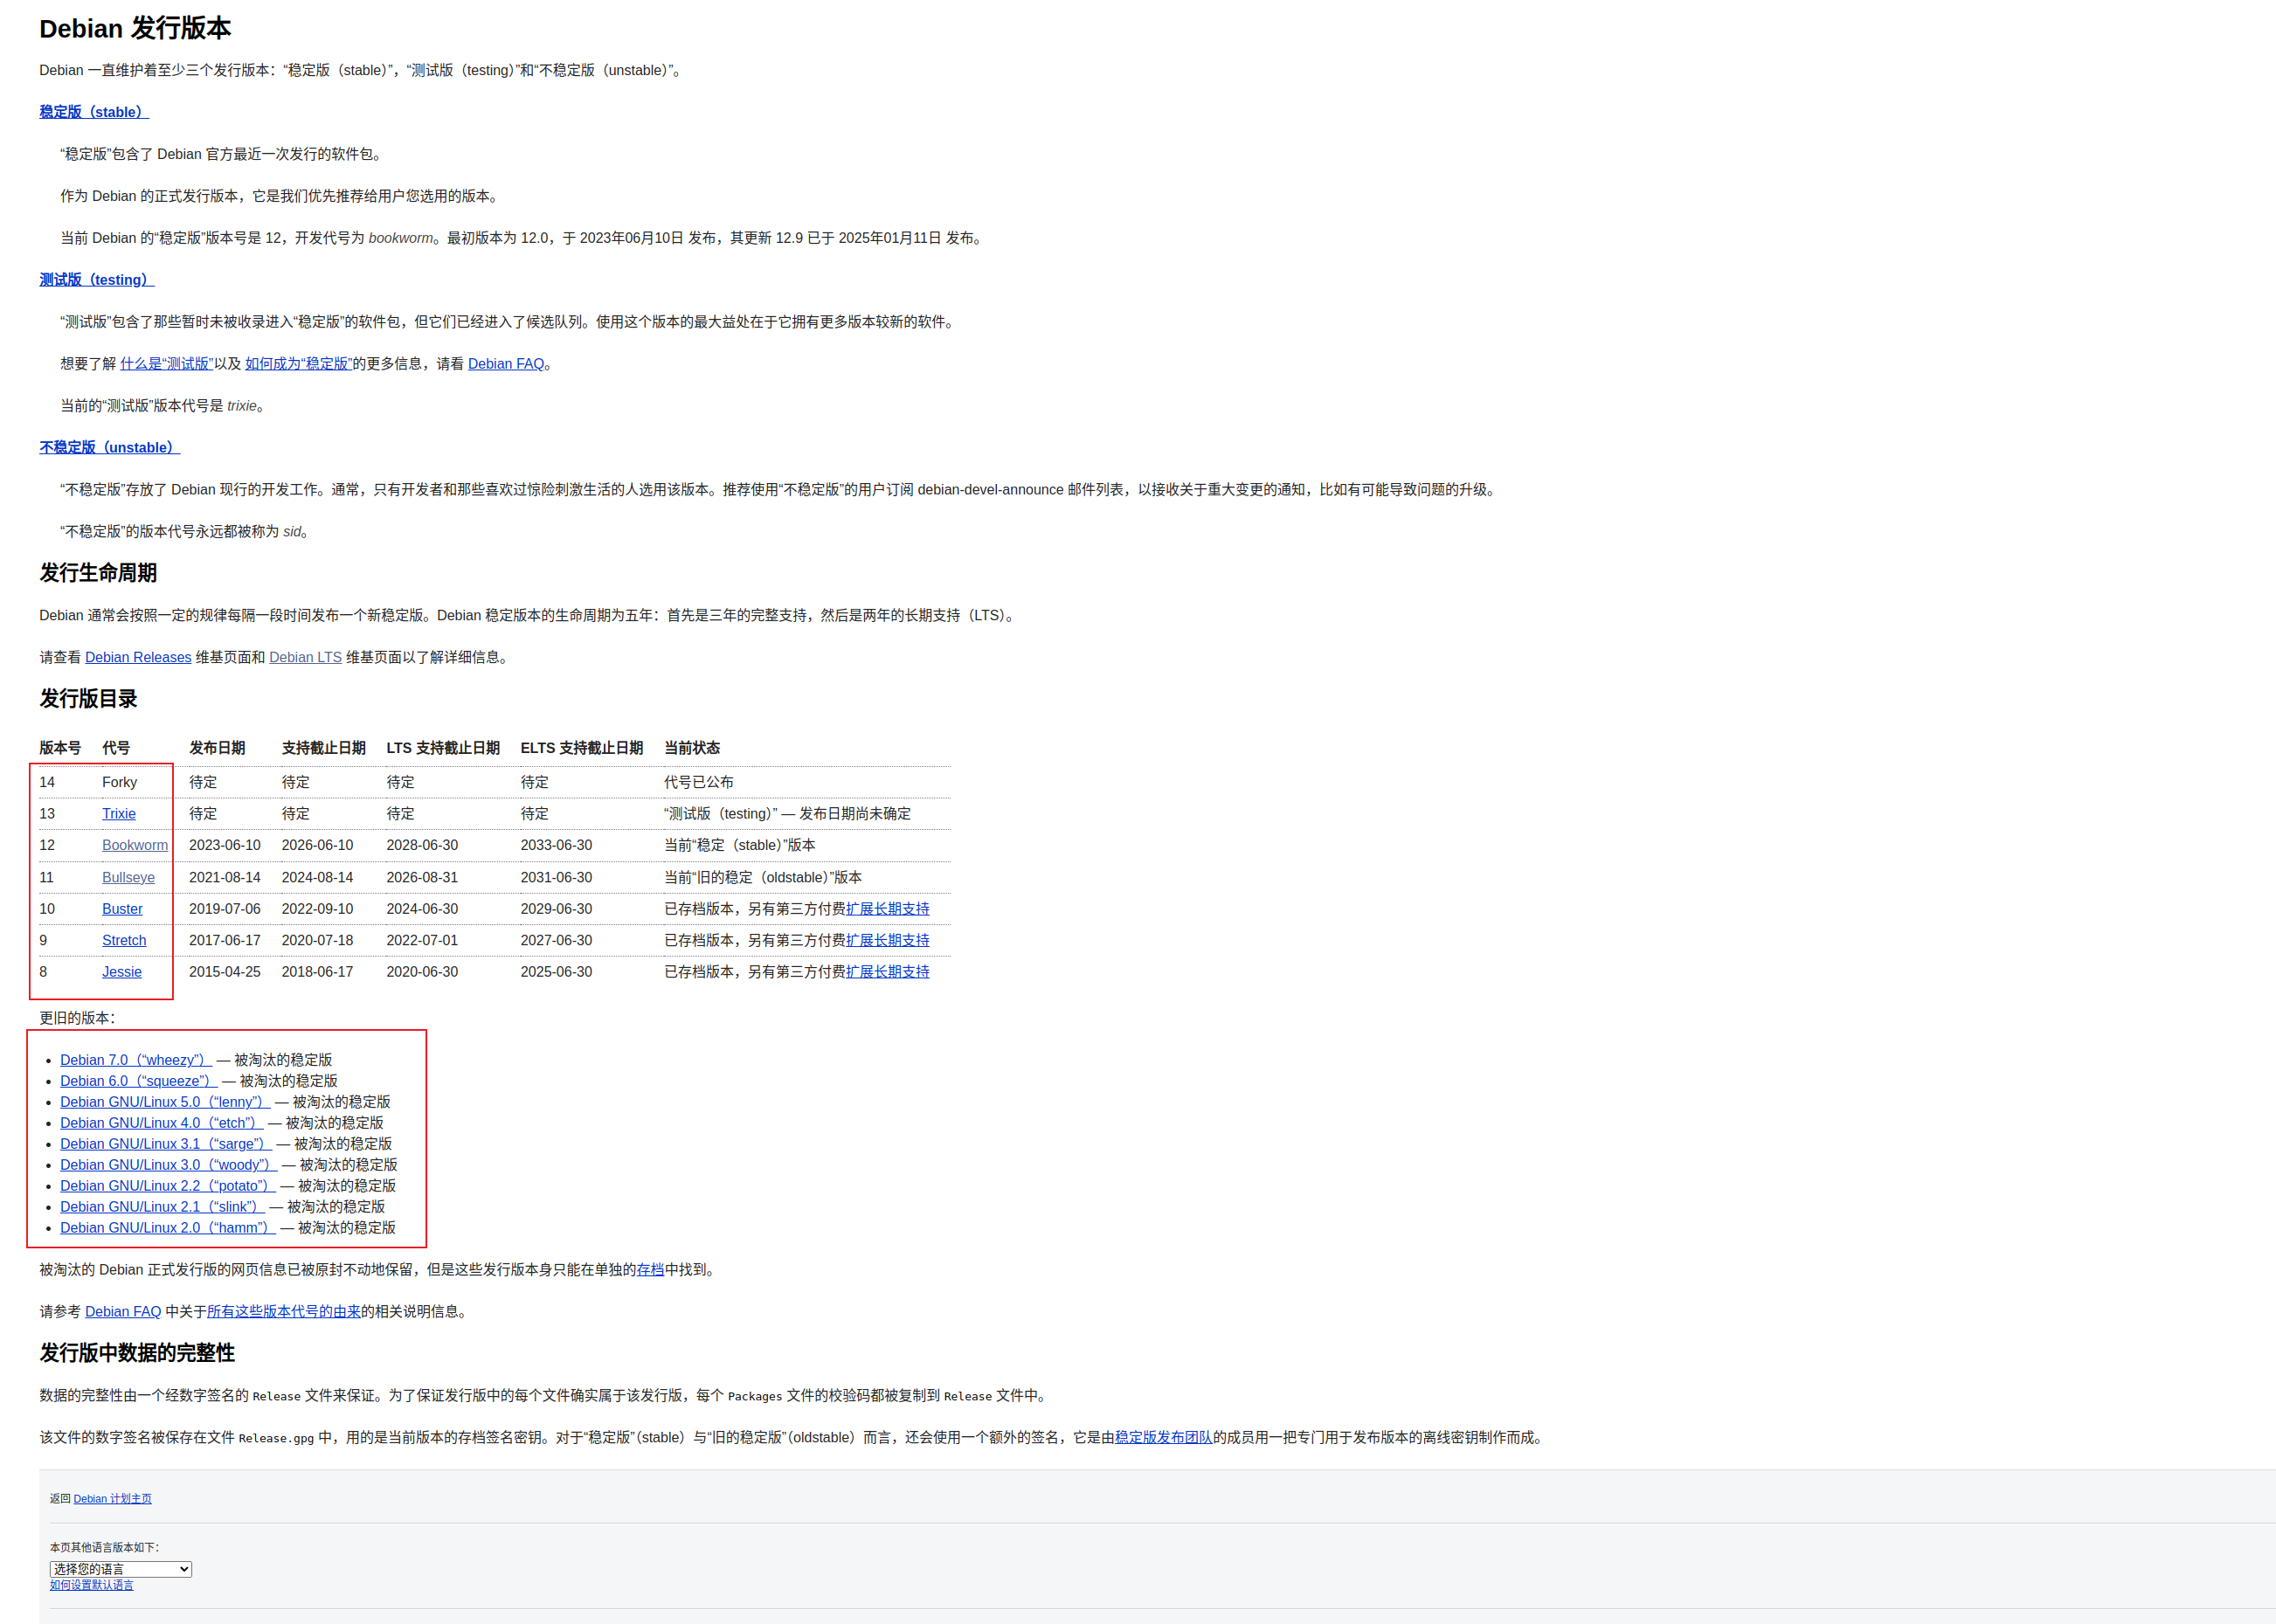2276x1624 pixels.
Task: Click the 当前状态 column header
Action: click(692, 748)
